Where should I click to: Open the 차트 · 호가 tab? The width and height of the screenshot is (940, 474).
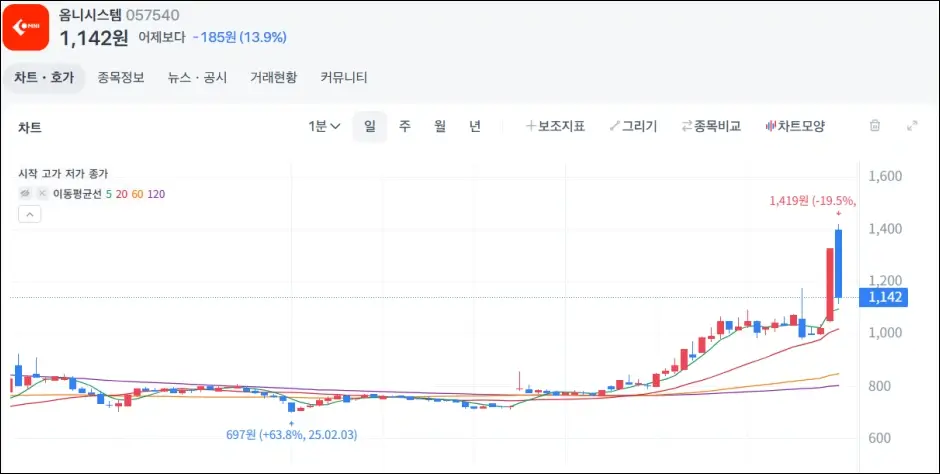44,78
